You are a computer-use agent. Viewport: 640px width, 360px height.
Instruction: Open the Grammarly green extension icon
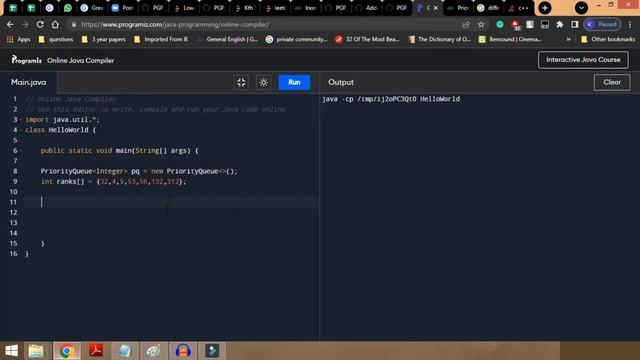500,24
